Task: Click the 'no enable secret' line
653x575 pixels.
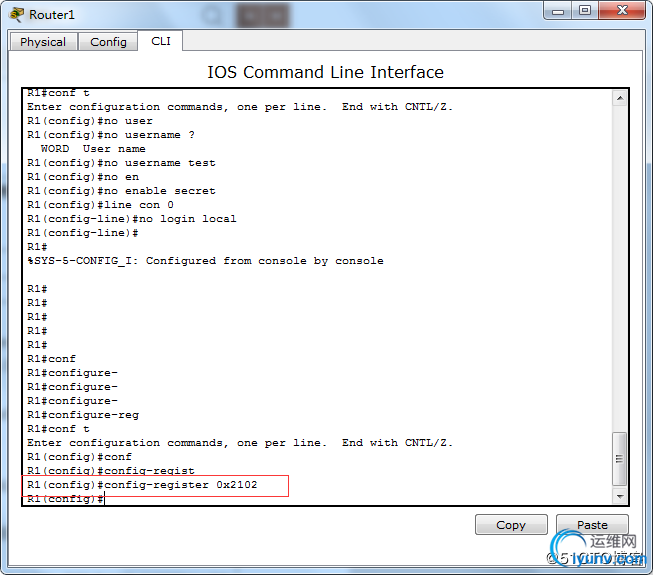Action: [121, 191]
